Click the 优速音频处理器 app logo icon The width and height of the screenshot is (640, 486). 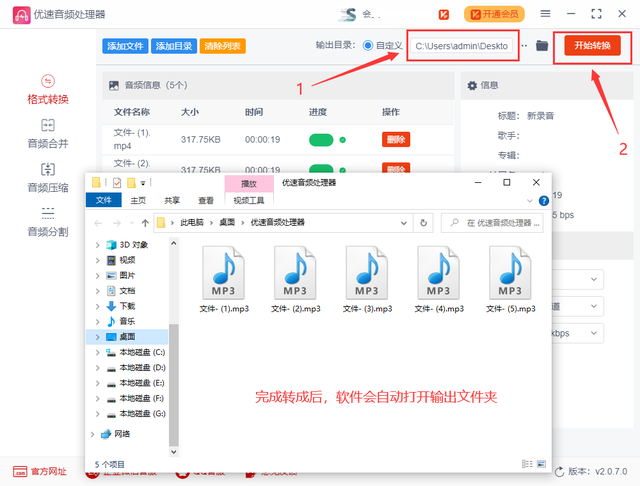coord(21,15)
